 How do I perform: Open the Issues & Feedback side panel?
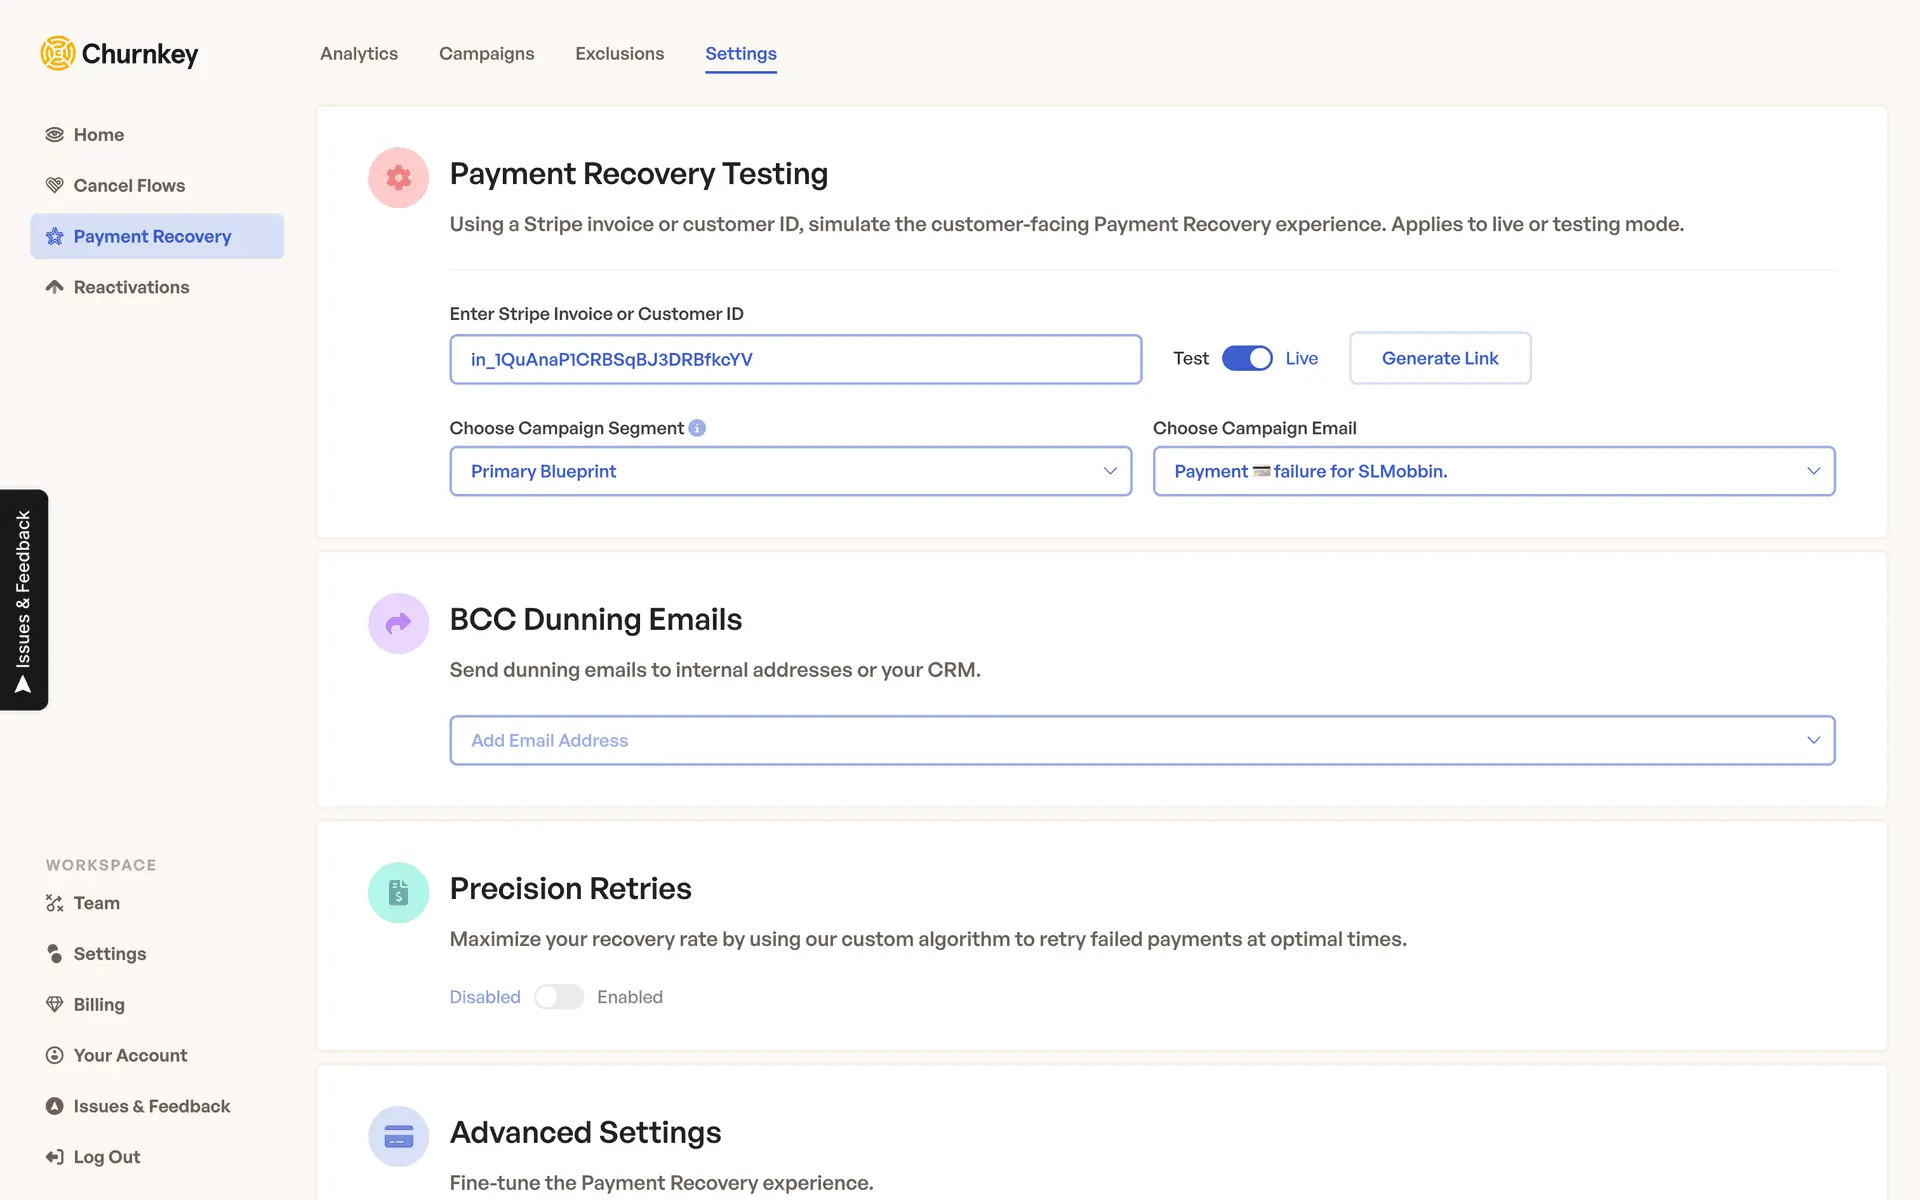click(24, 600)
